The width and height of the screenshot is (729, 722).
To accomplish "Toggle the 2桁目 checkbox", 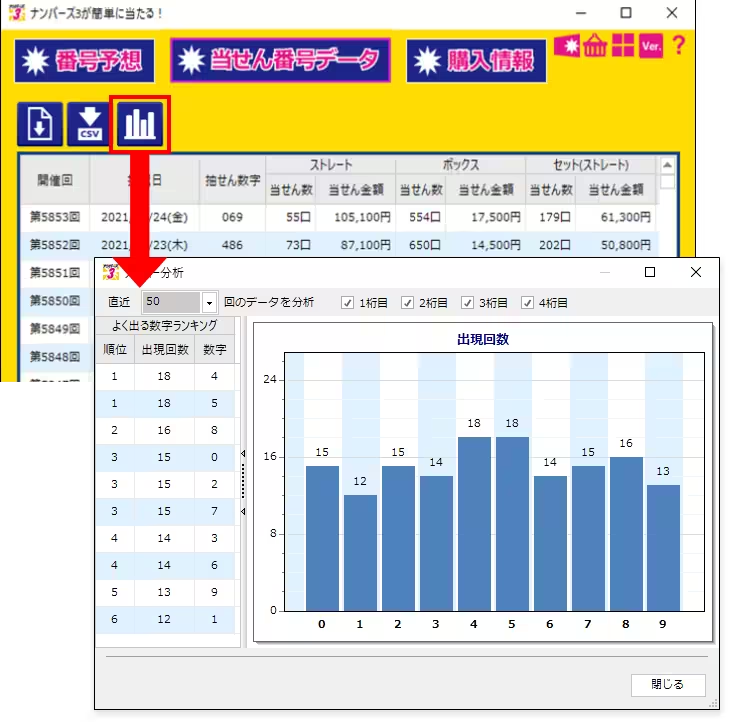I will 407,303.
